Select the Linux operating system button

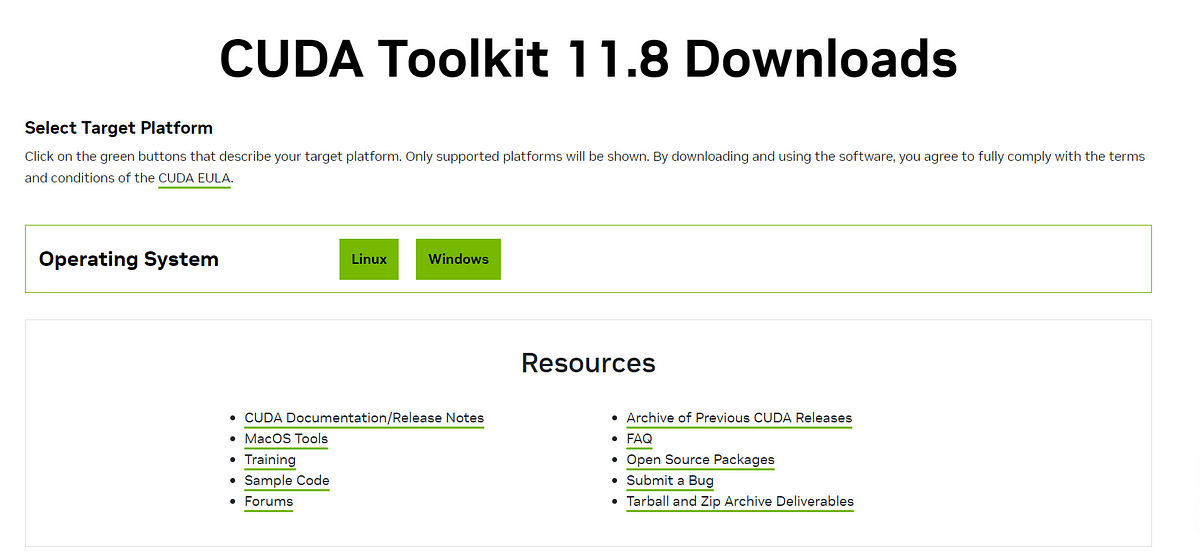[x=369, y=259]
